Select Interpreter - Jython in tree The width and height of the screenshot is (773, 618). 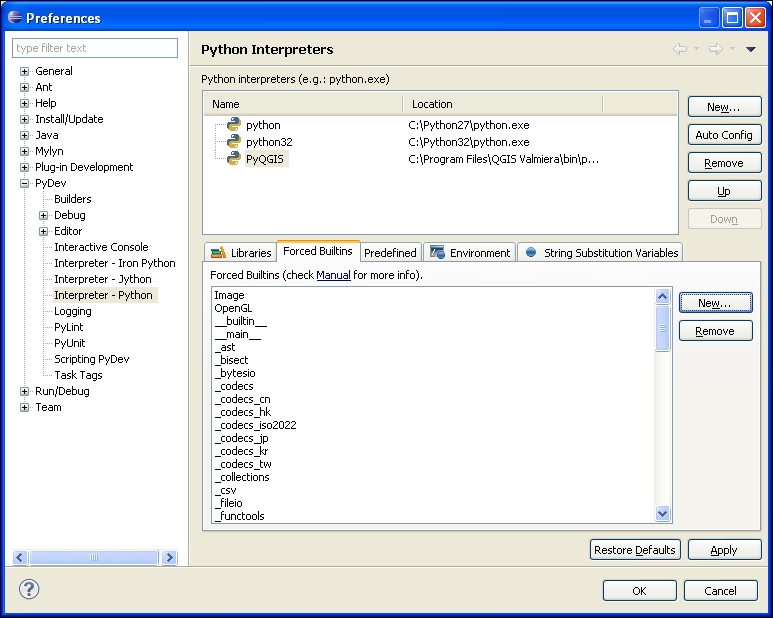(103, 279)
